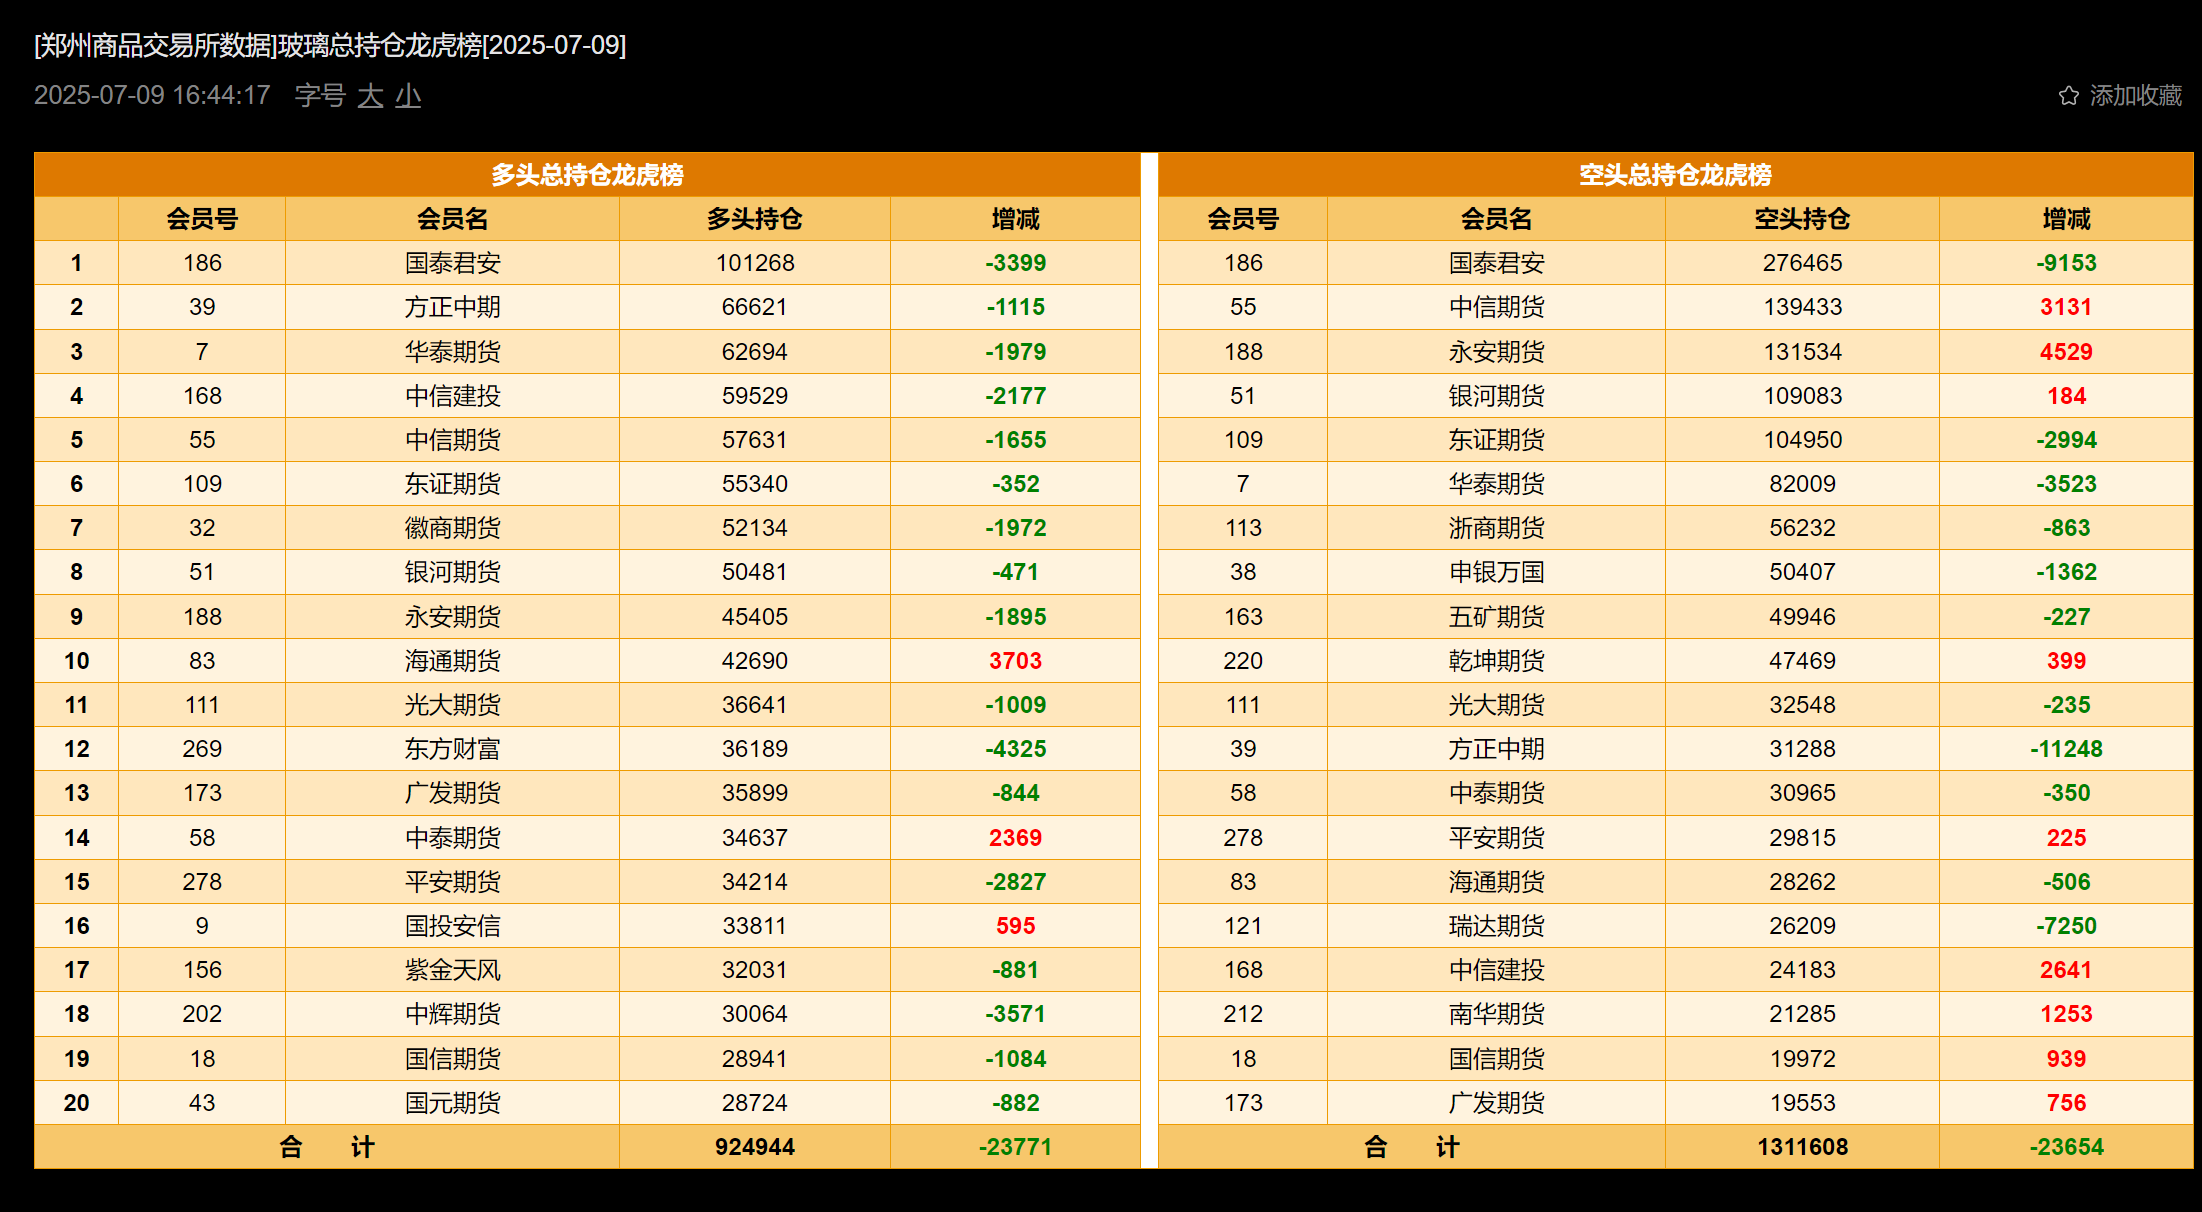Select short position value 131534
Image resolution: width=2202 pixels, height=1212 pixels.
pyautogui.click(x=1802, y=352)
